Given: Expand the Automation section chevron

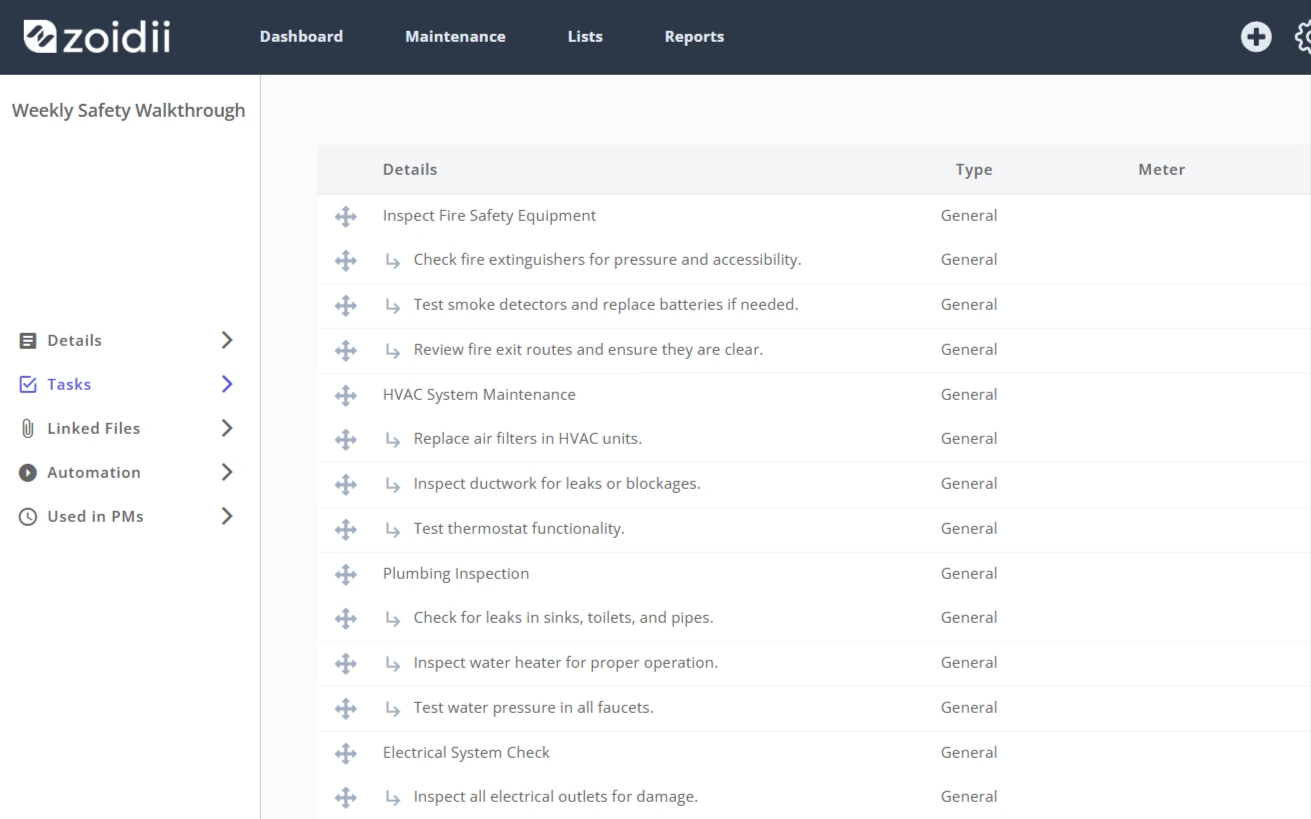Looking at the screenshot, I should pos(227,472).
